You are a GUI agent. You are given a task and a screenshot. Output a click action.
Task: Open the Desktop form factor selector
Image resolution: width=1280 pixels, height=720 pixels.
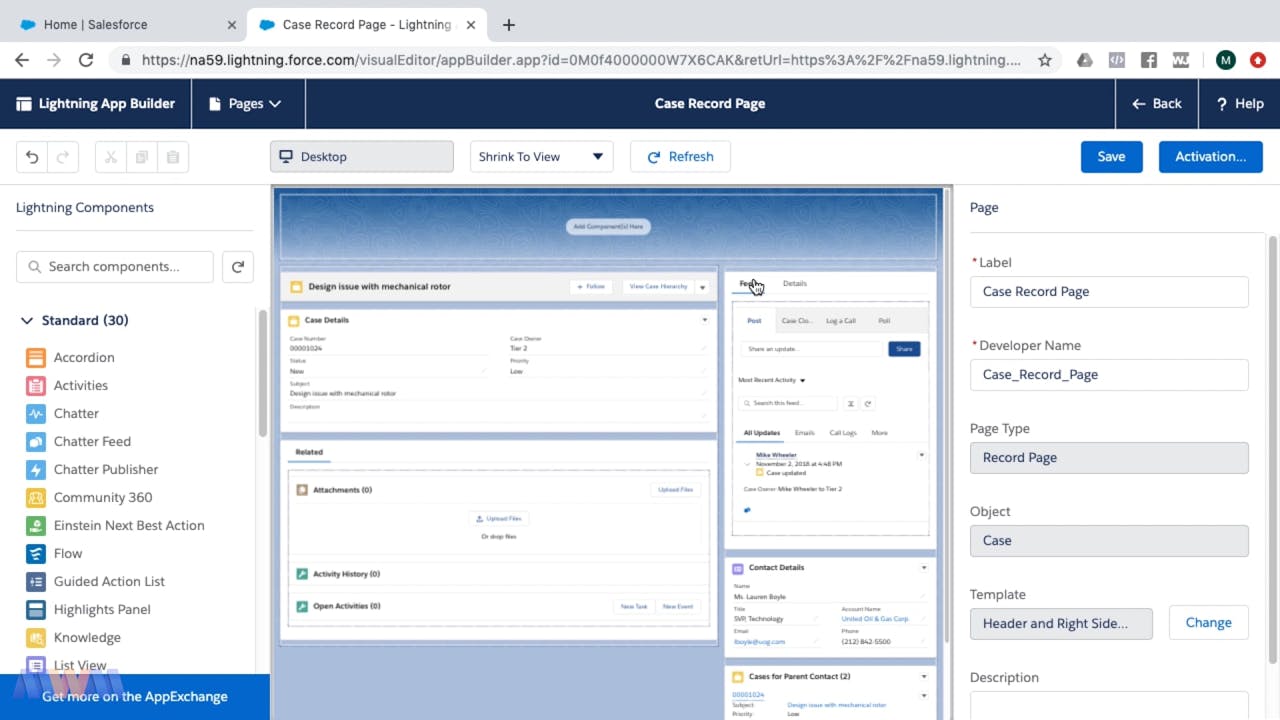point(361,157)
